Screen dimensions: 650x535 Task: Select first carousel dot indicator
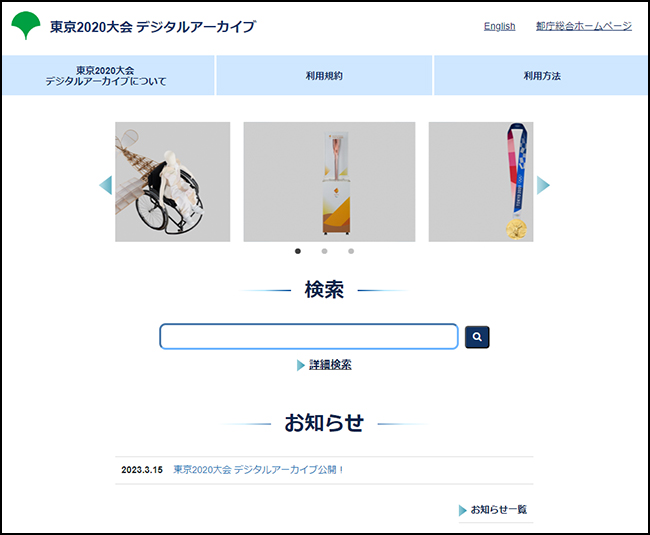click(298, 251)
